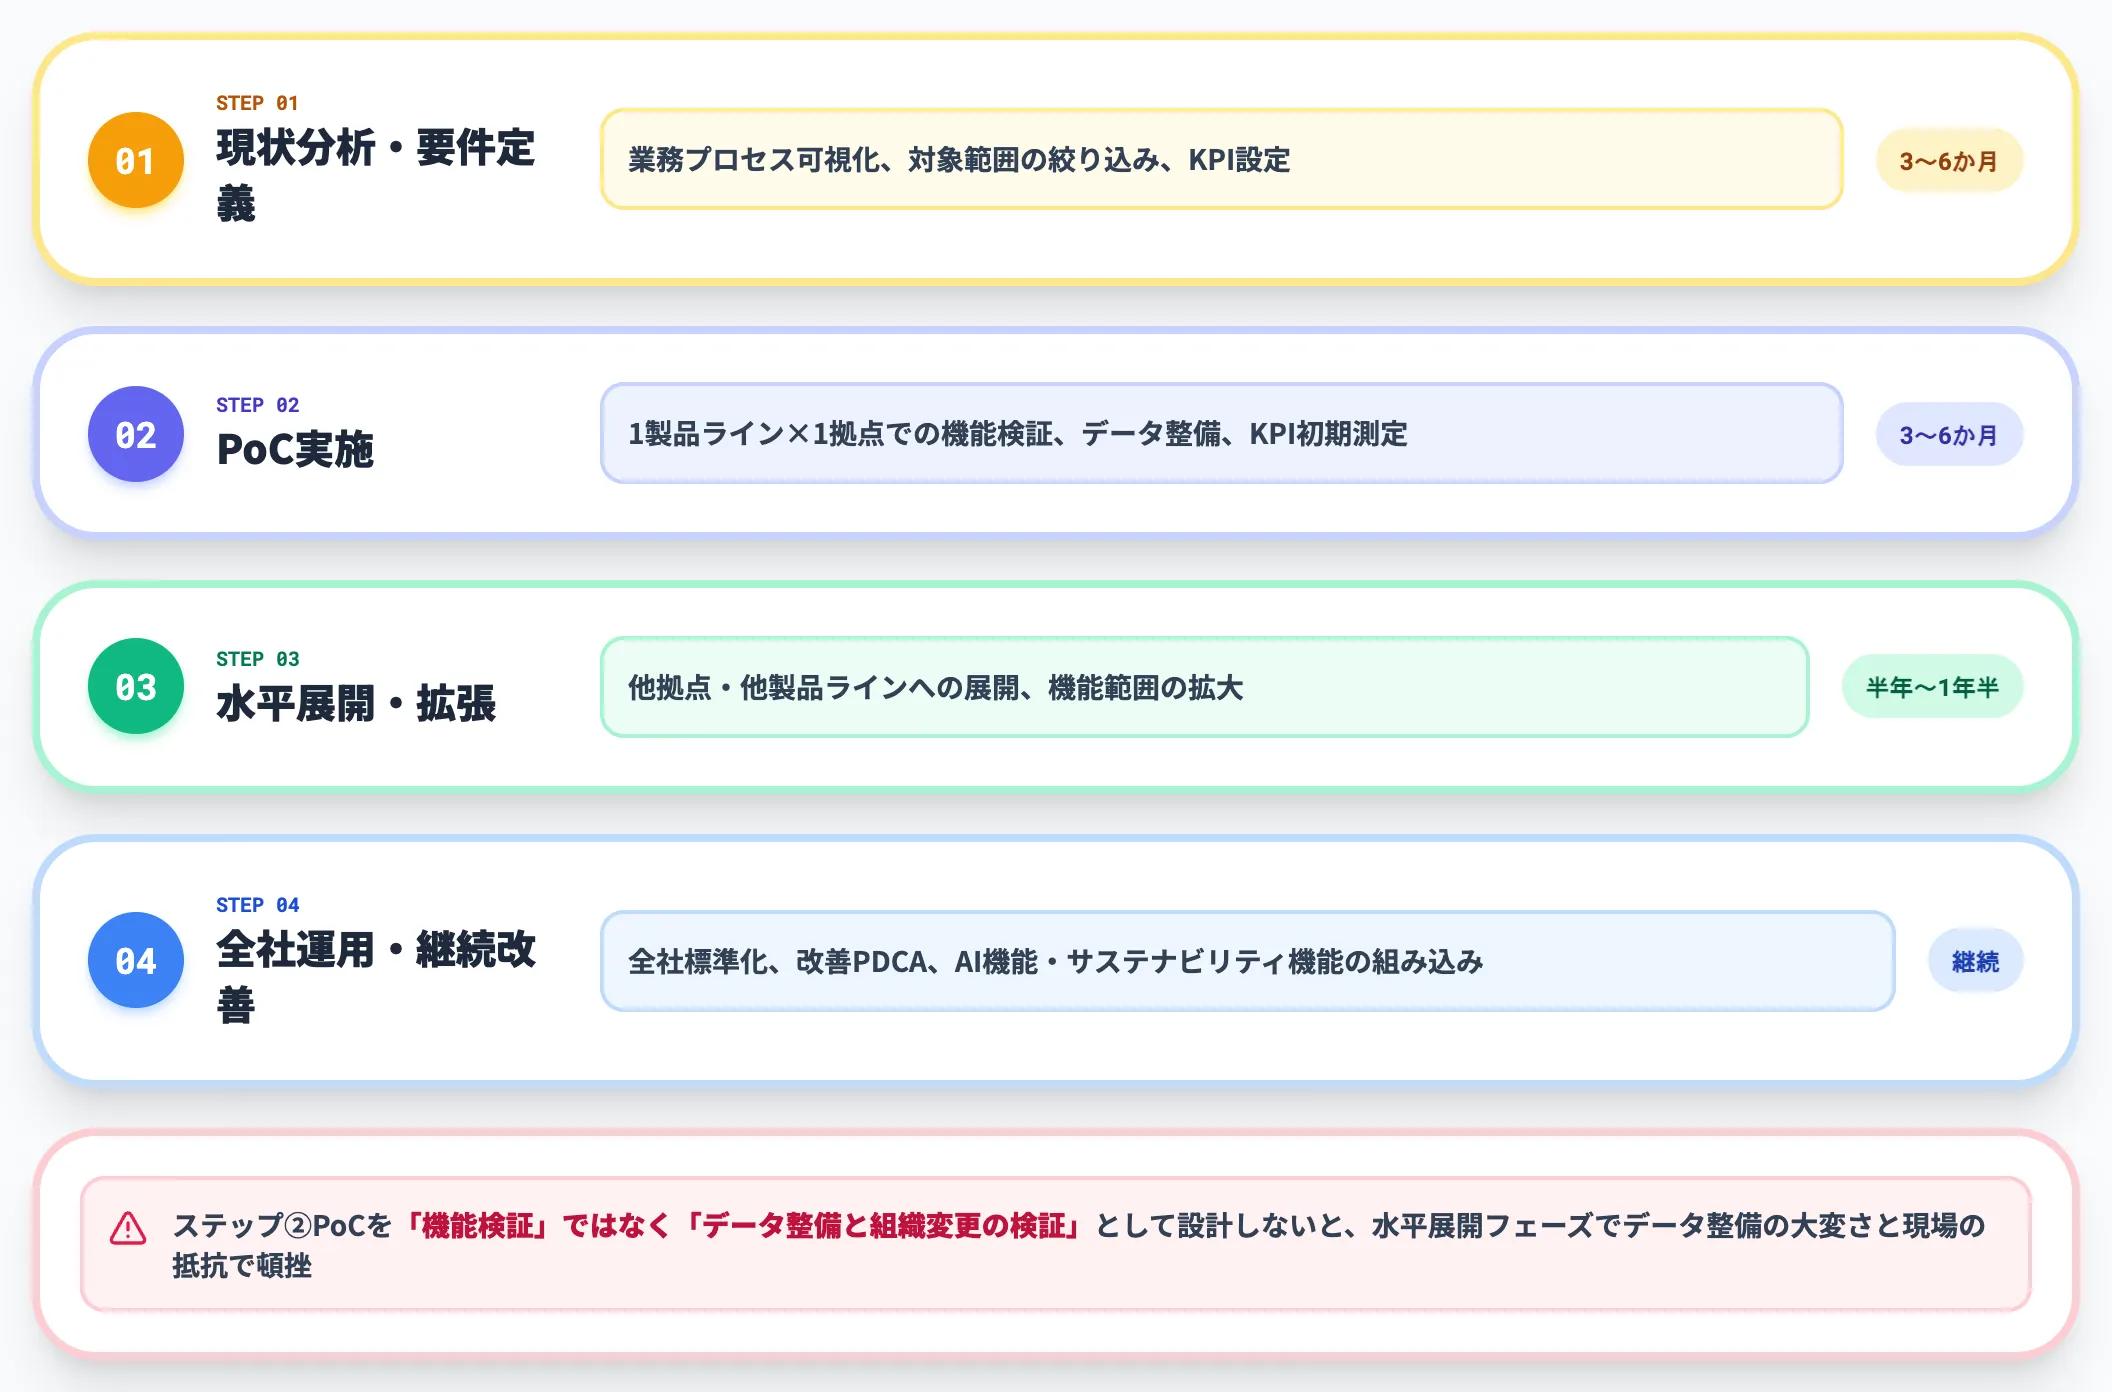Click the red text 「データ整備と組織変更の検証」
Viewport: 2112px width, 1392px height.
[x=884, y=1226]
